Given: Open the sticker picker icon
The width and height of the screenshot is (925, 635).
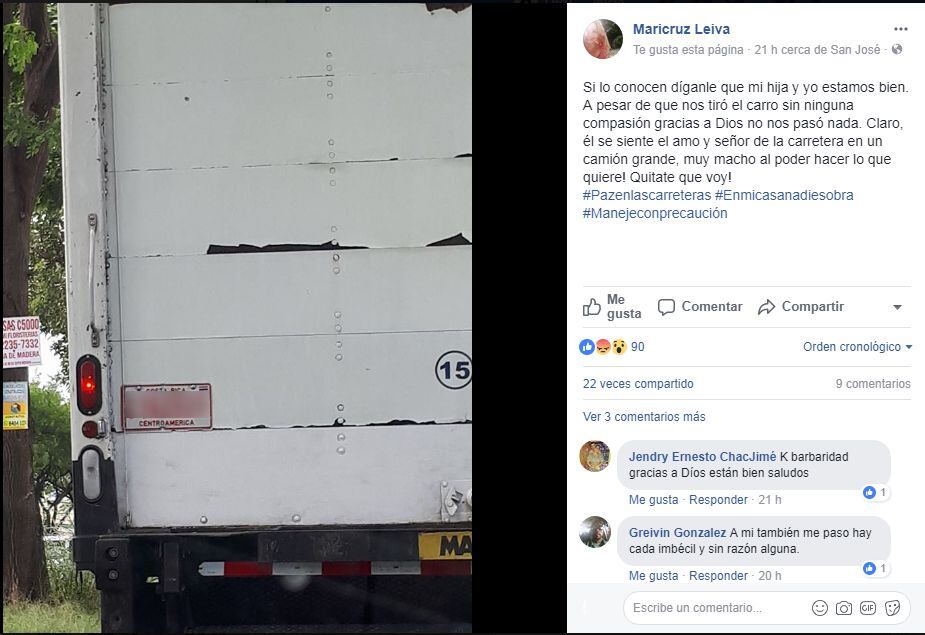Looking at the screenshot, I should tap(893, 608).
